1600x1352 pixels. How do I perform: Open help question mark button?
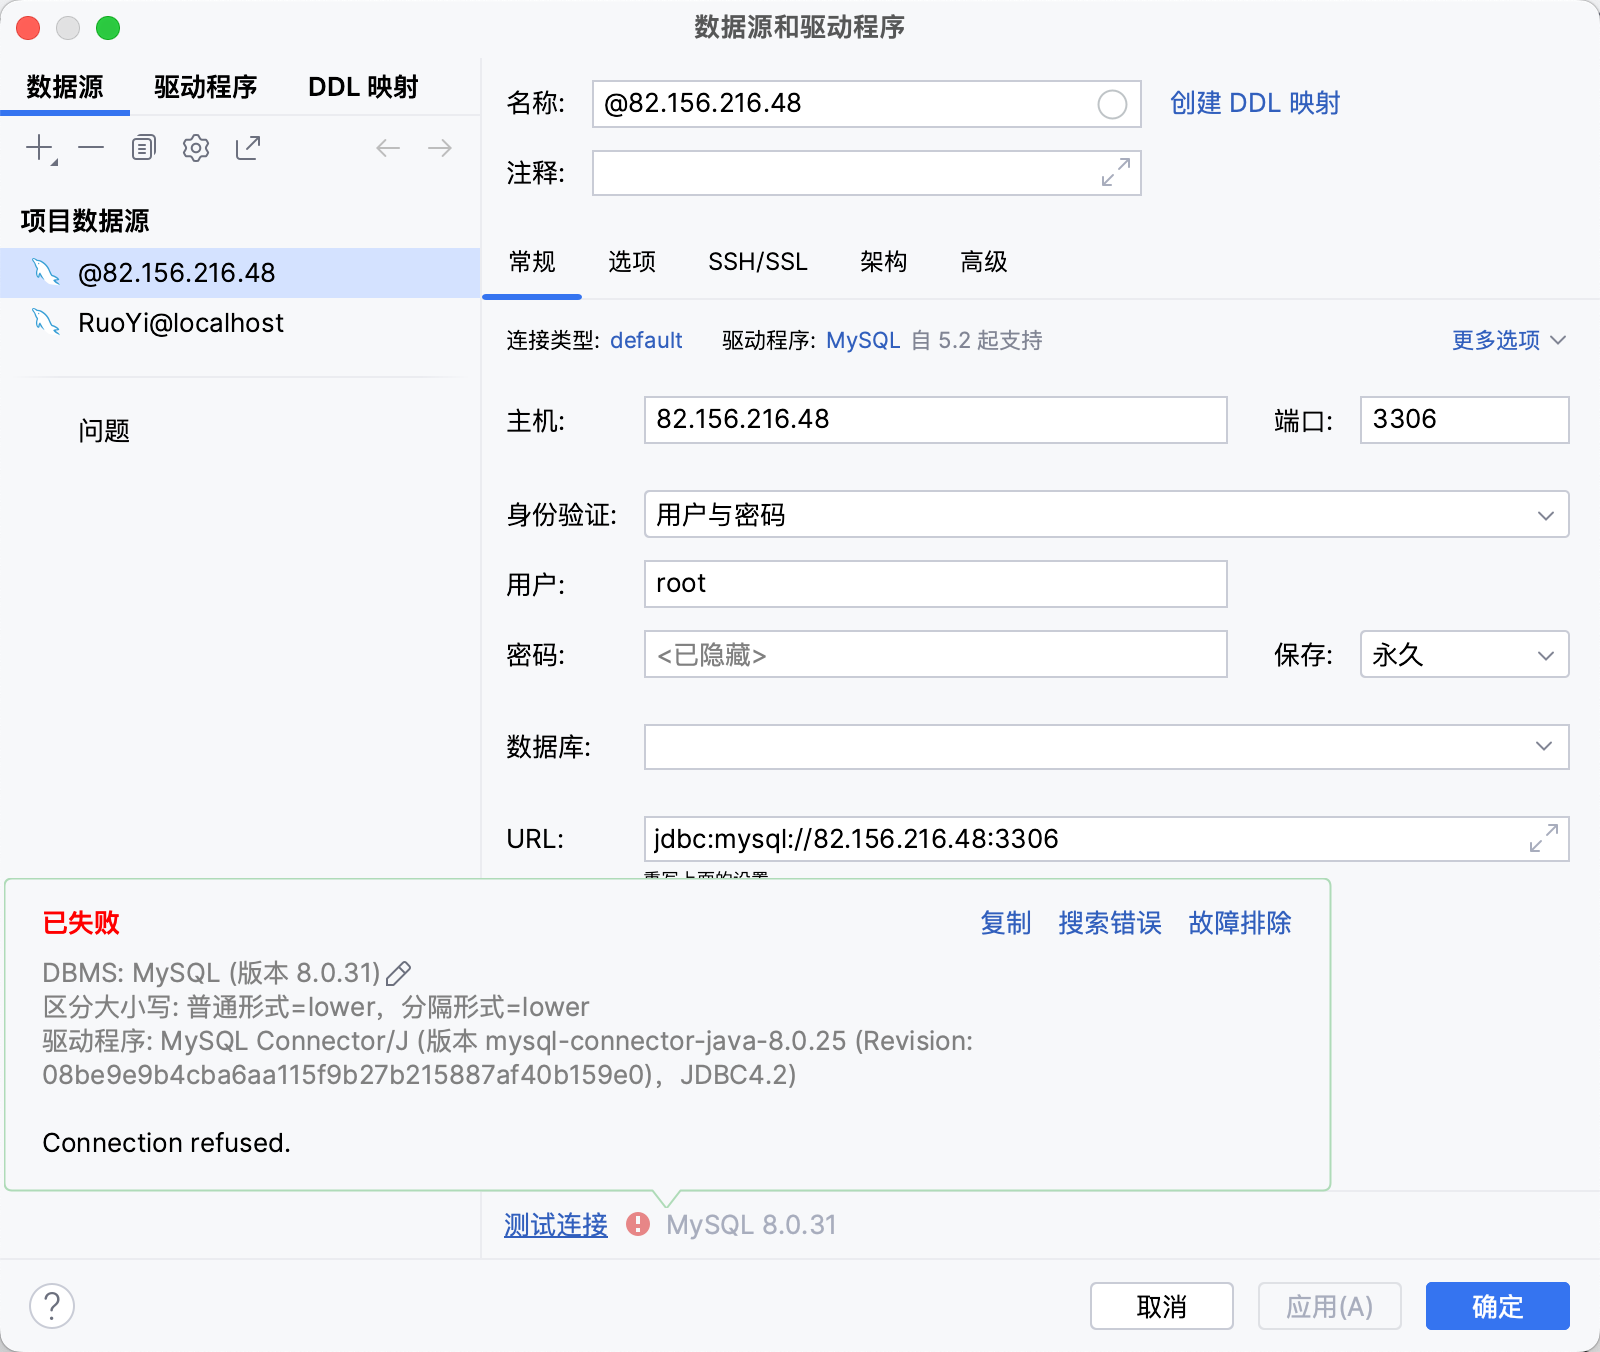coord(52,1306)
